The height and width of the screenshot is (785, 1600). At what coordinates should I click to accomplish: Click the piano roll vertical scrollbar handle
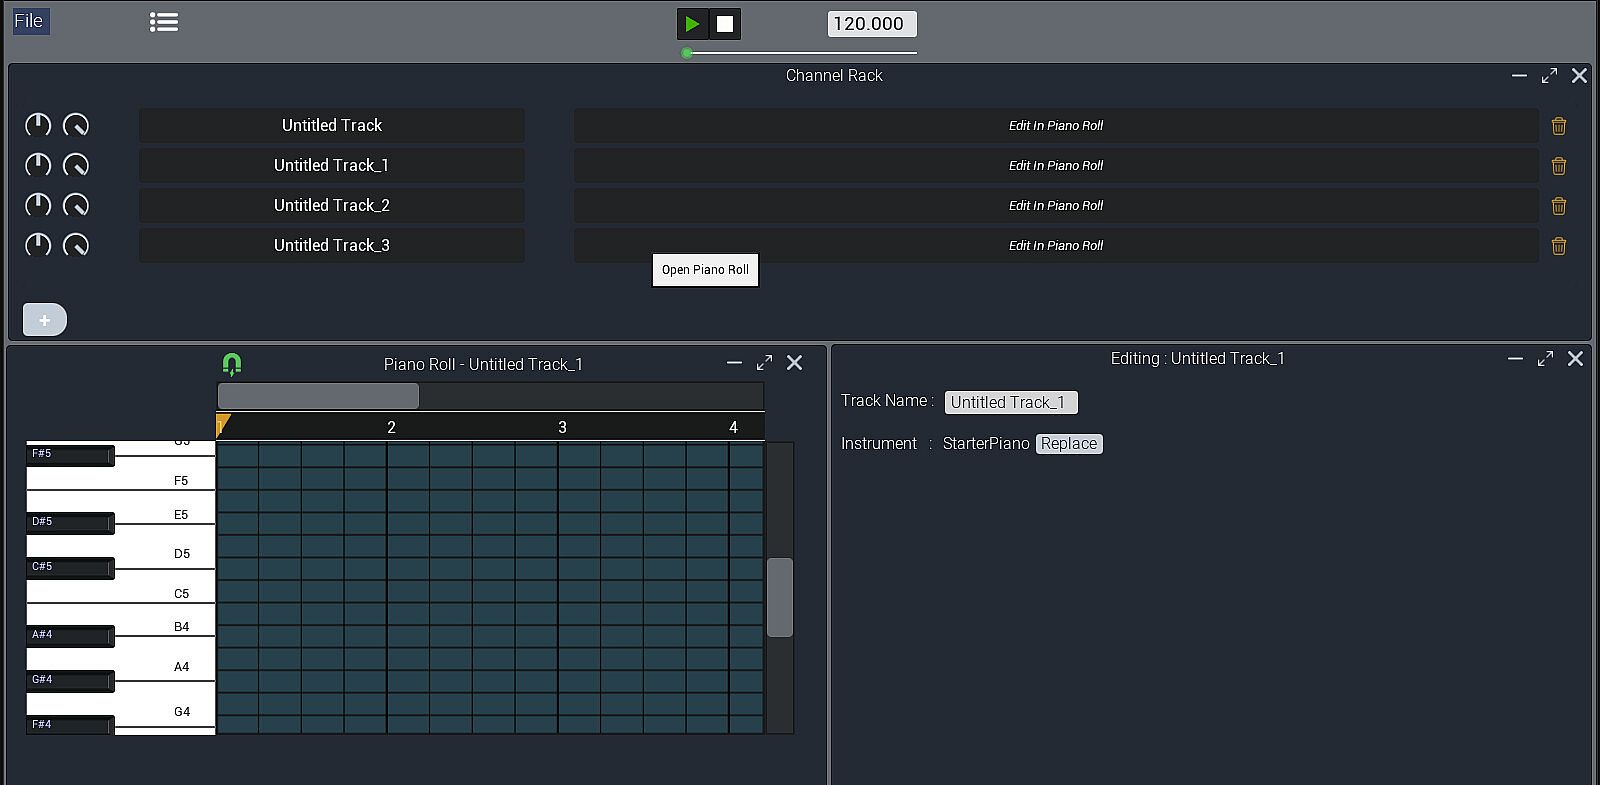click(780, 597)
